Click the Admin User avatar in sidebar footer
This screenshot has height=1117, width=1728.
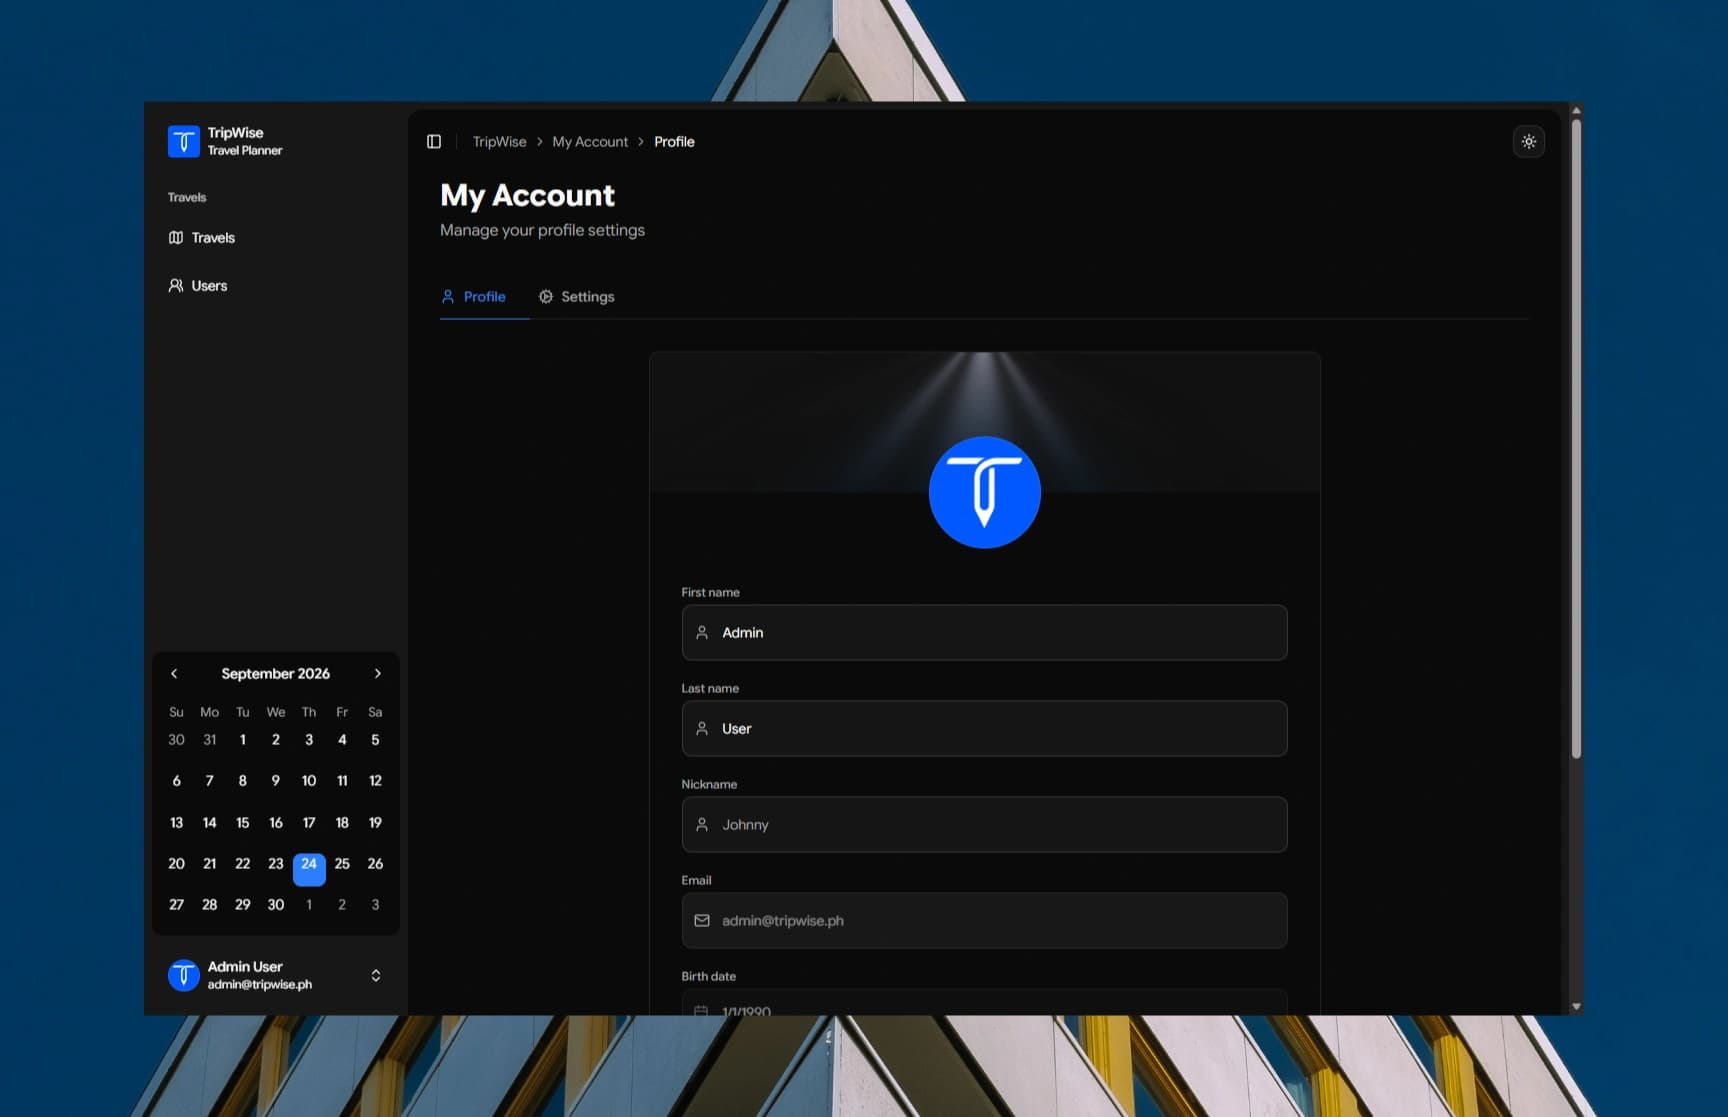pos(184,975)
